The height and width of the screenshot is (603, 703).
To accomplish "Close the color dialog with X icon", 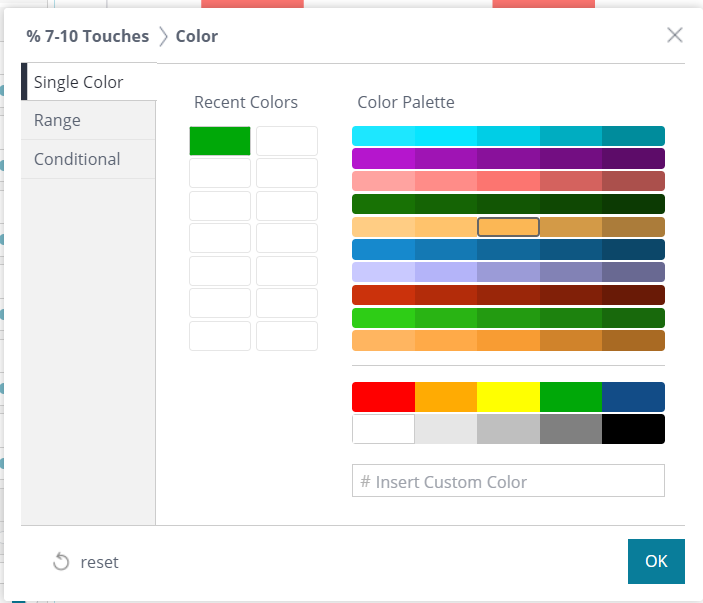I will point(675,35).
